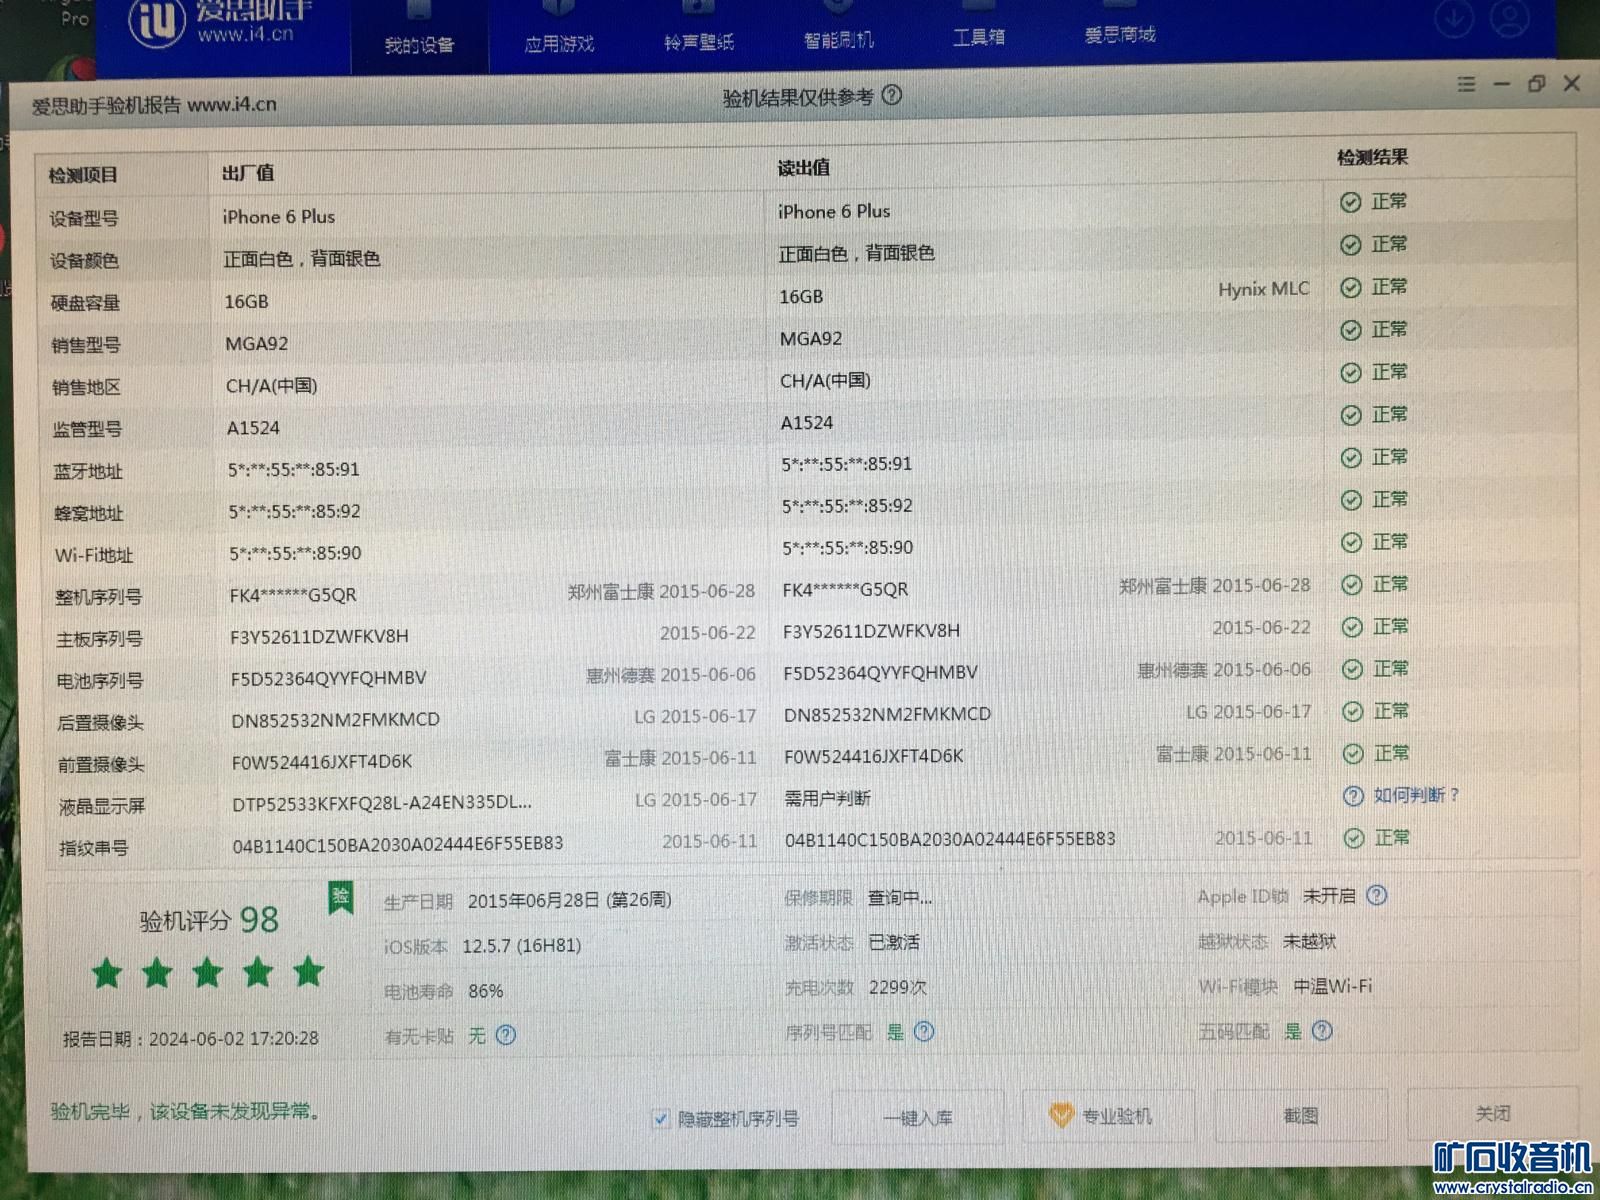1600x1200 pixels.
Task: Click the 一键入库 button
Action: [918, 1117]
